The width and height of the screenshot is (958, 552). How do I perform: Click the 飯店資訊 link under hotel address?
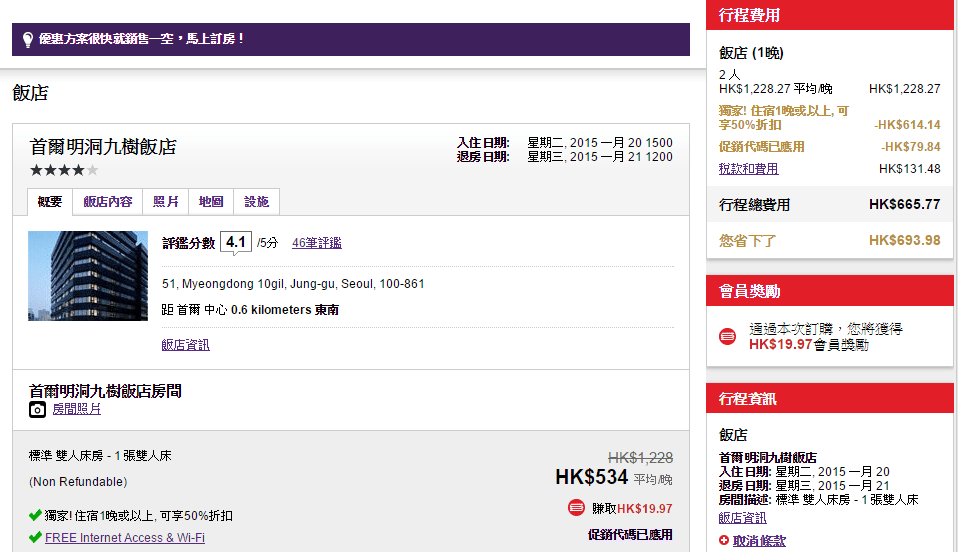(x=185, y=345)
